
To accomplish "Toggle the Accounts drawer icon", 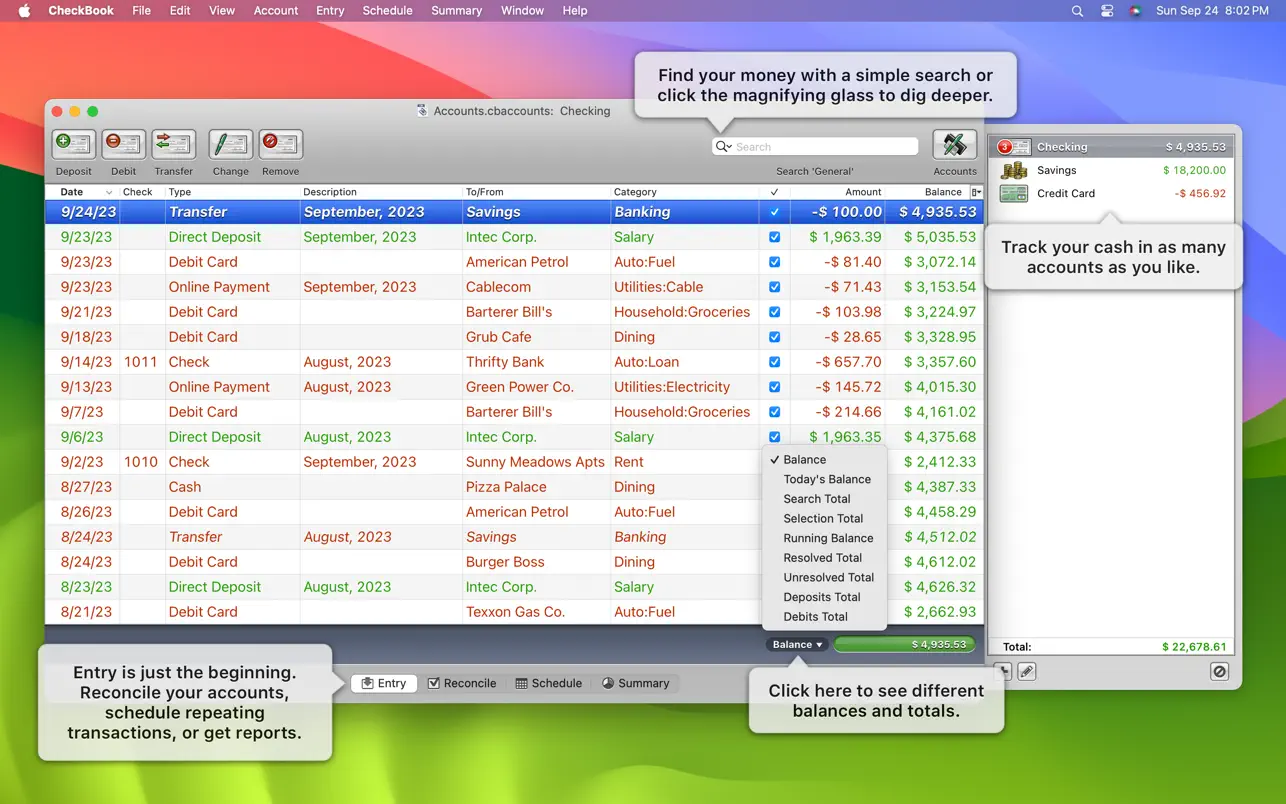I will click(x=955, y=144).
